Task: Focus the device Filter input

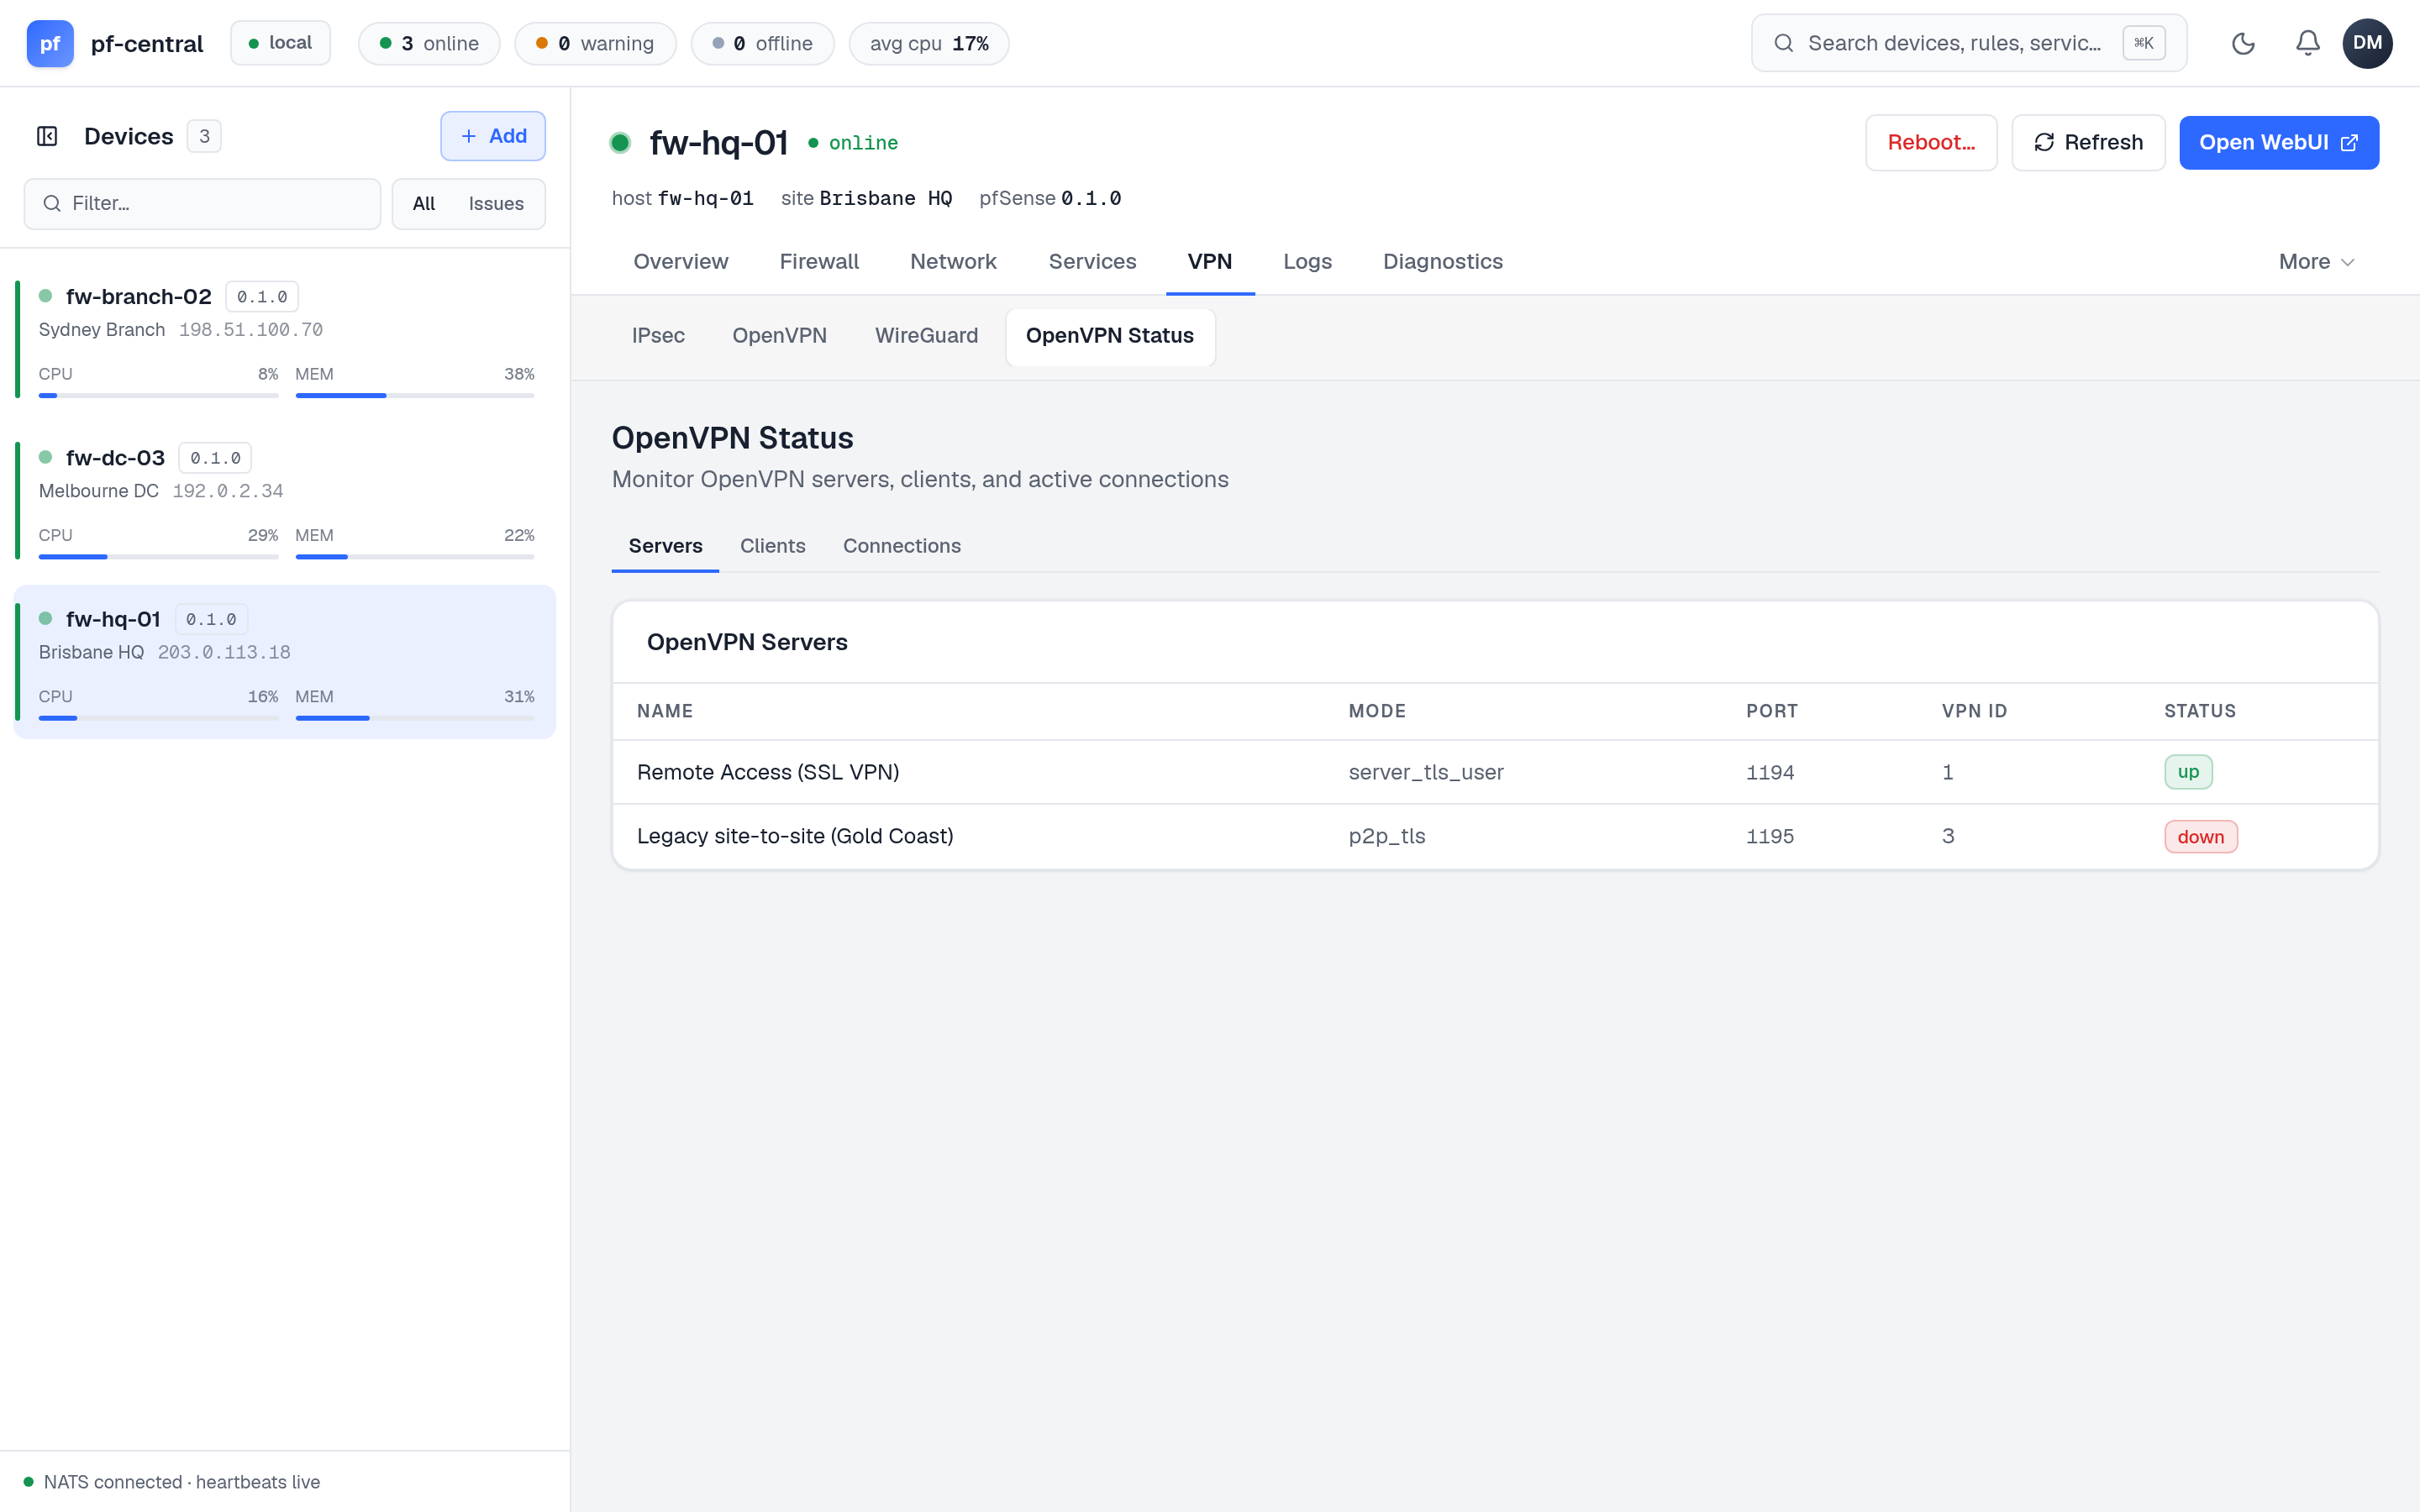Action: click(x=202, y=204)
